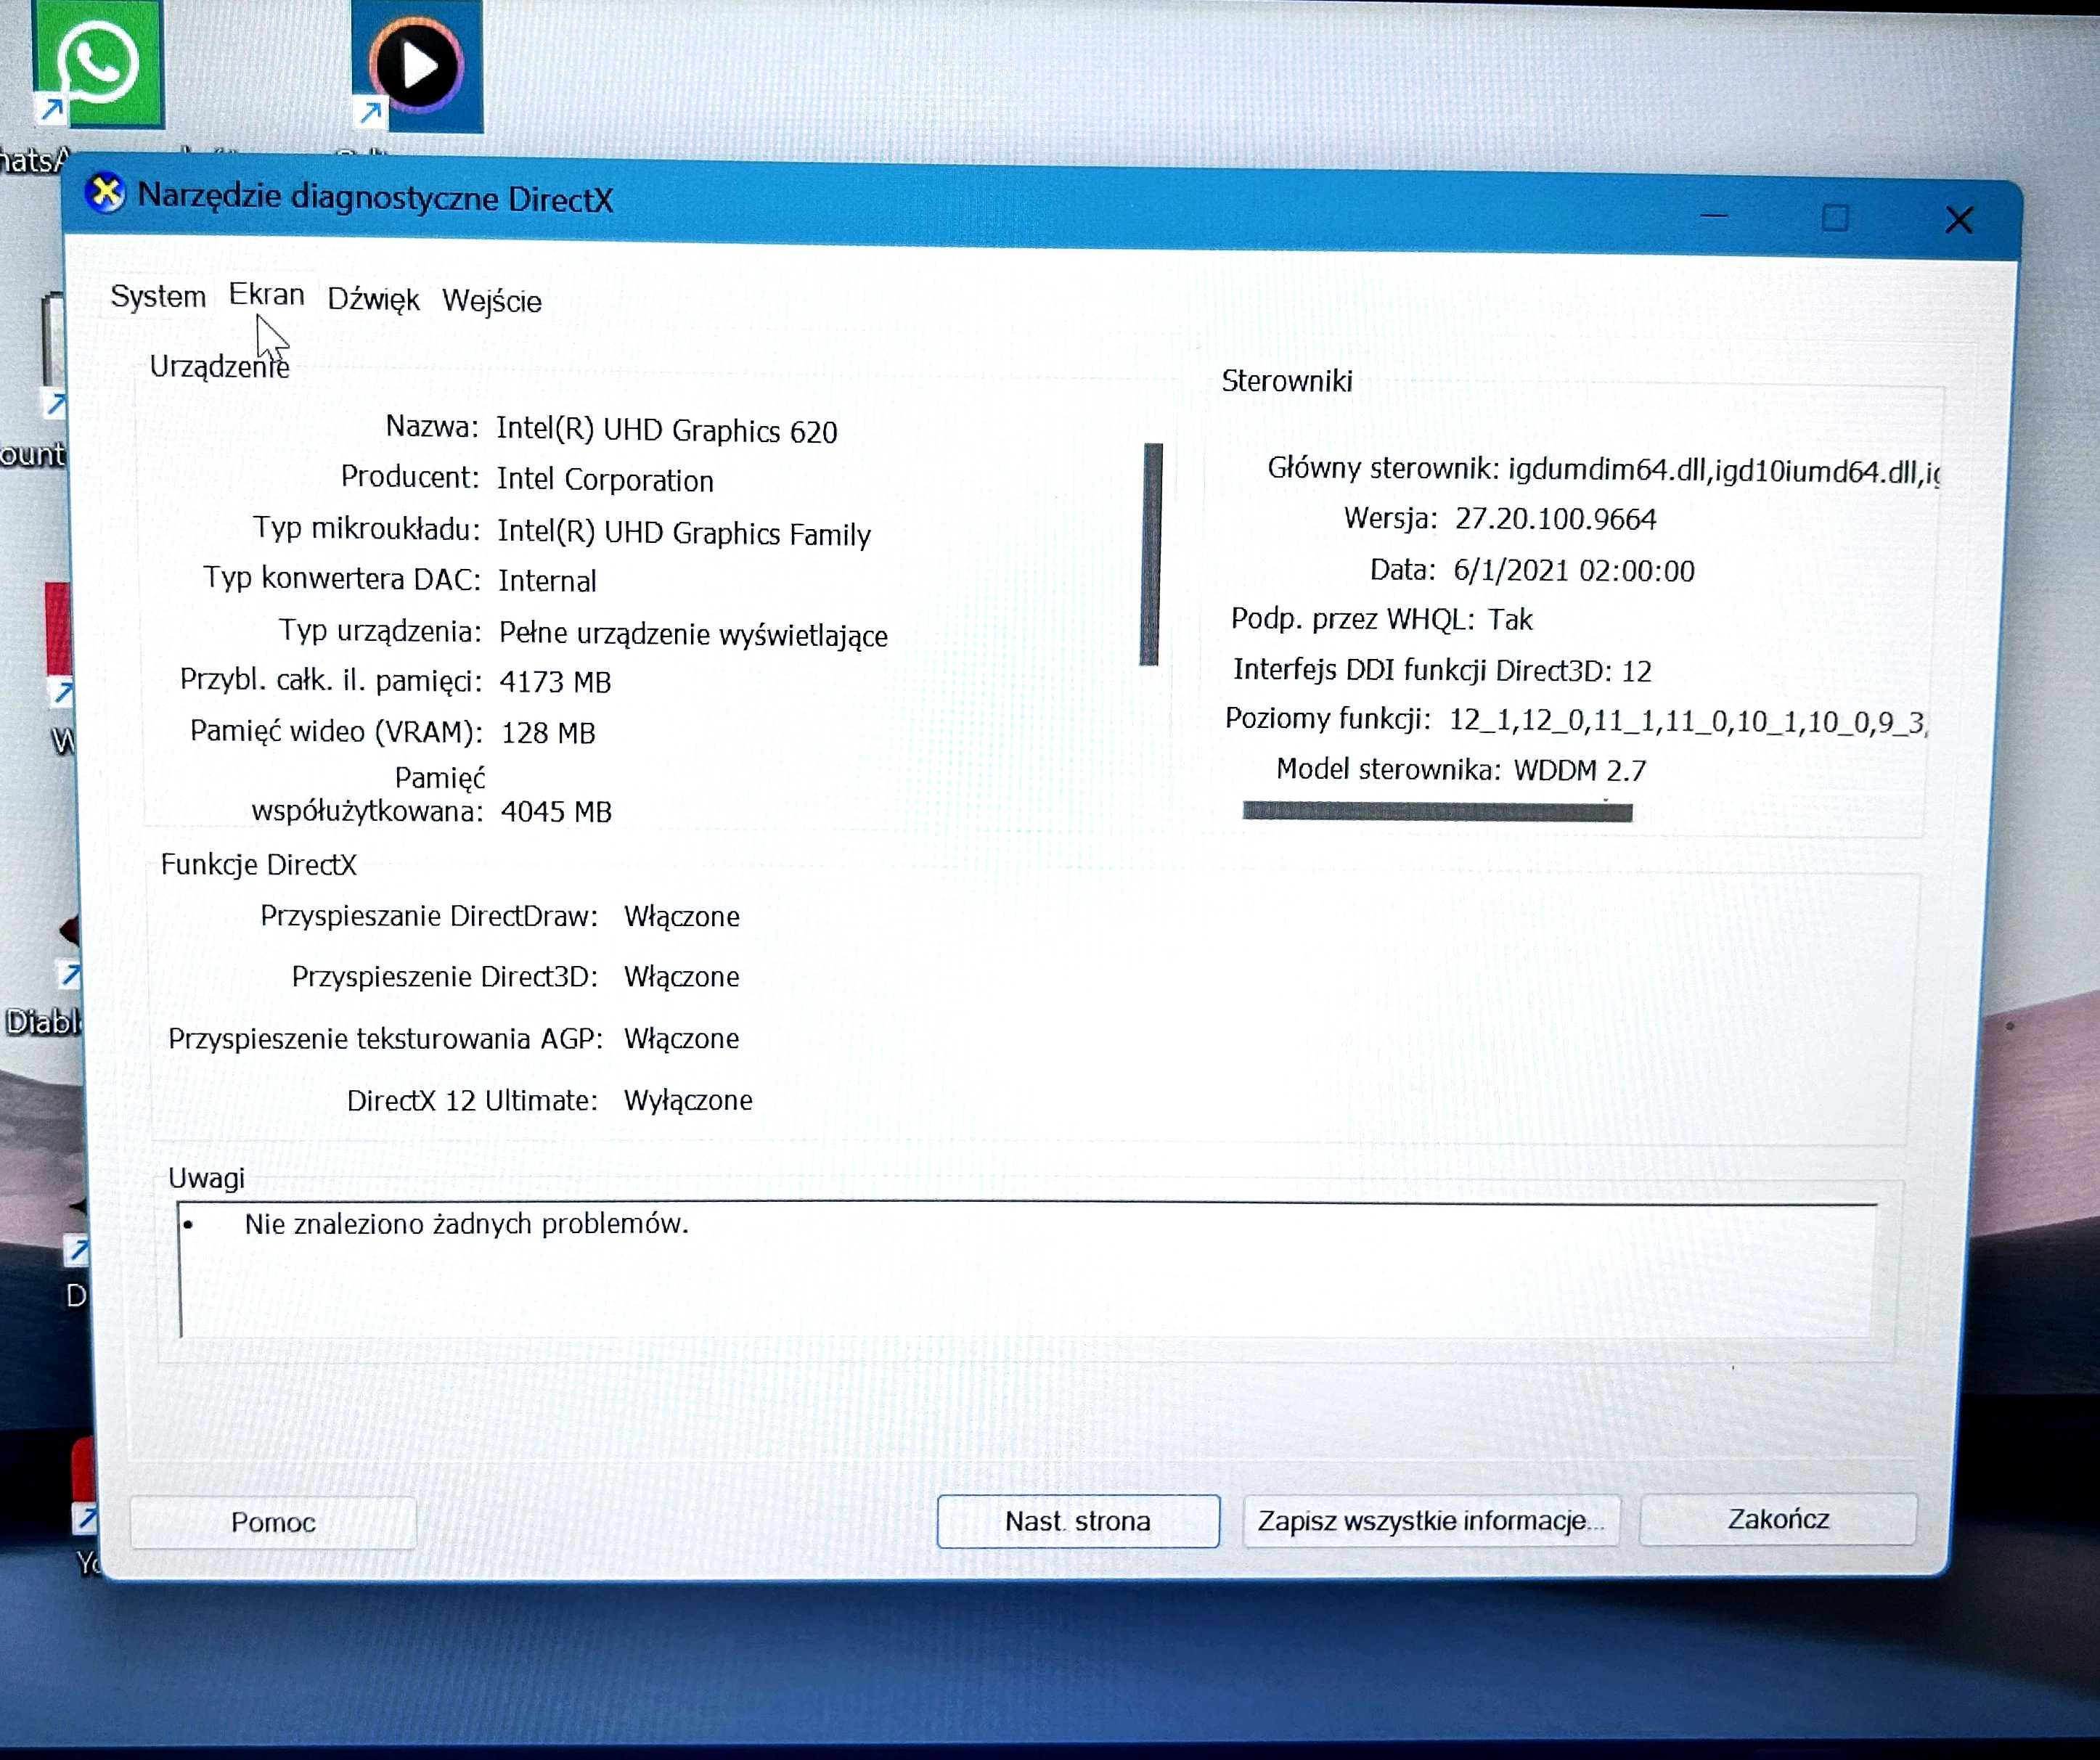Select the driver version 27.20.100.9664
The height and width of the screenshot is (1760, 2100).
tap(1555, 519)
